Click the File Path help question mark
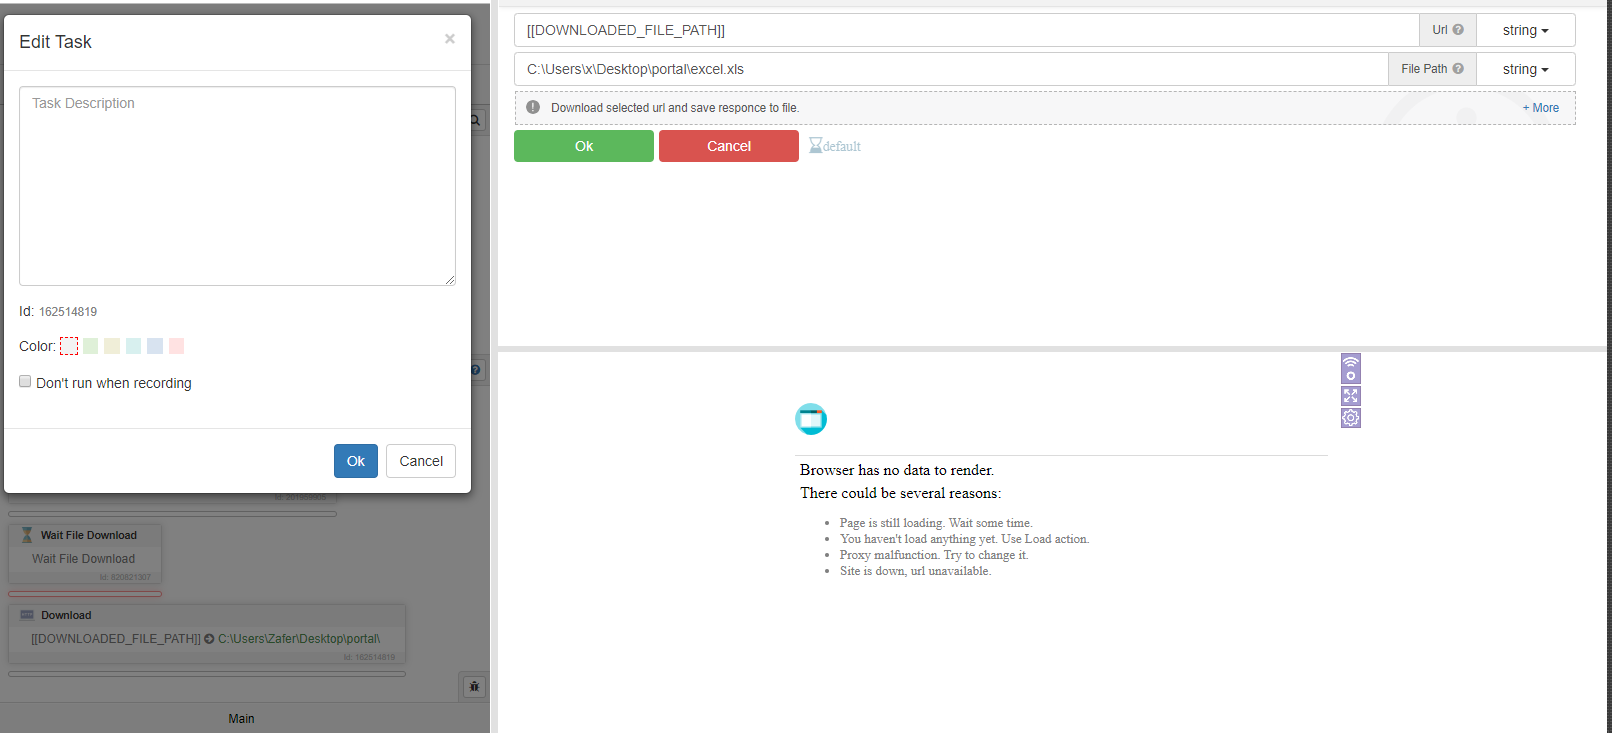1612x733 pixels. (x=1458, y=69)
